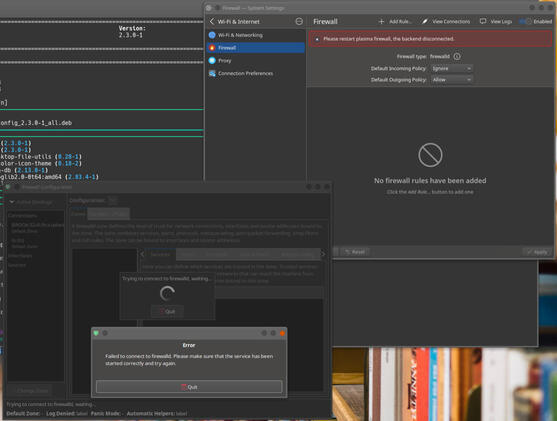Open the Wi-Fi & Networking page
The width and height of the screenshot is (557, 421).
[x=255, y=35]
